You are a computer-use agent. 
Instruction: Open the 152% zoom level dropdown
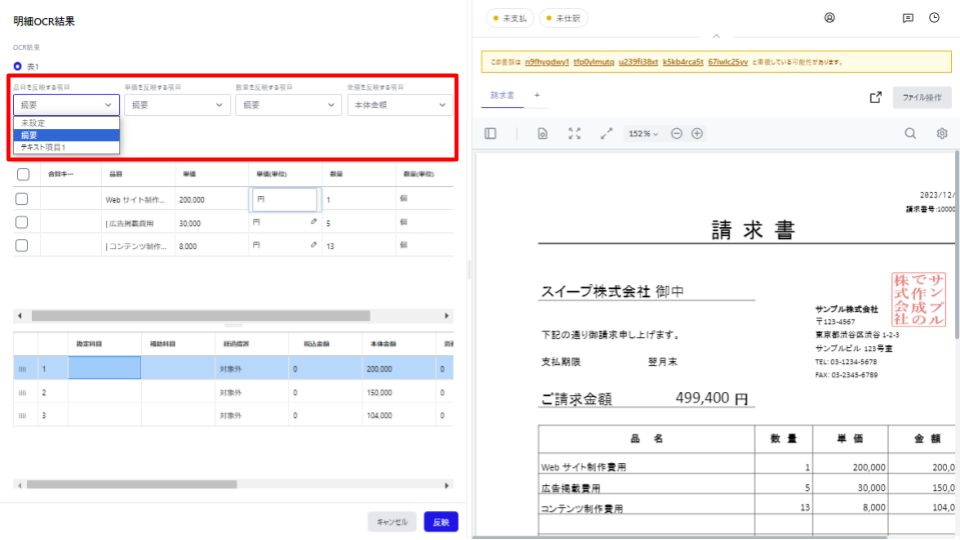(x=643, y=133)
